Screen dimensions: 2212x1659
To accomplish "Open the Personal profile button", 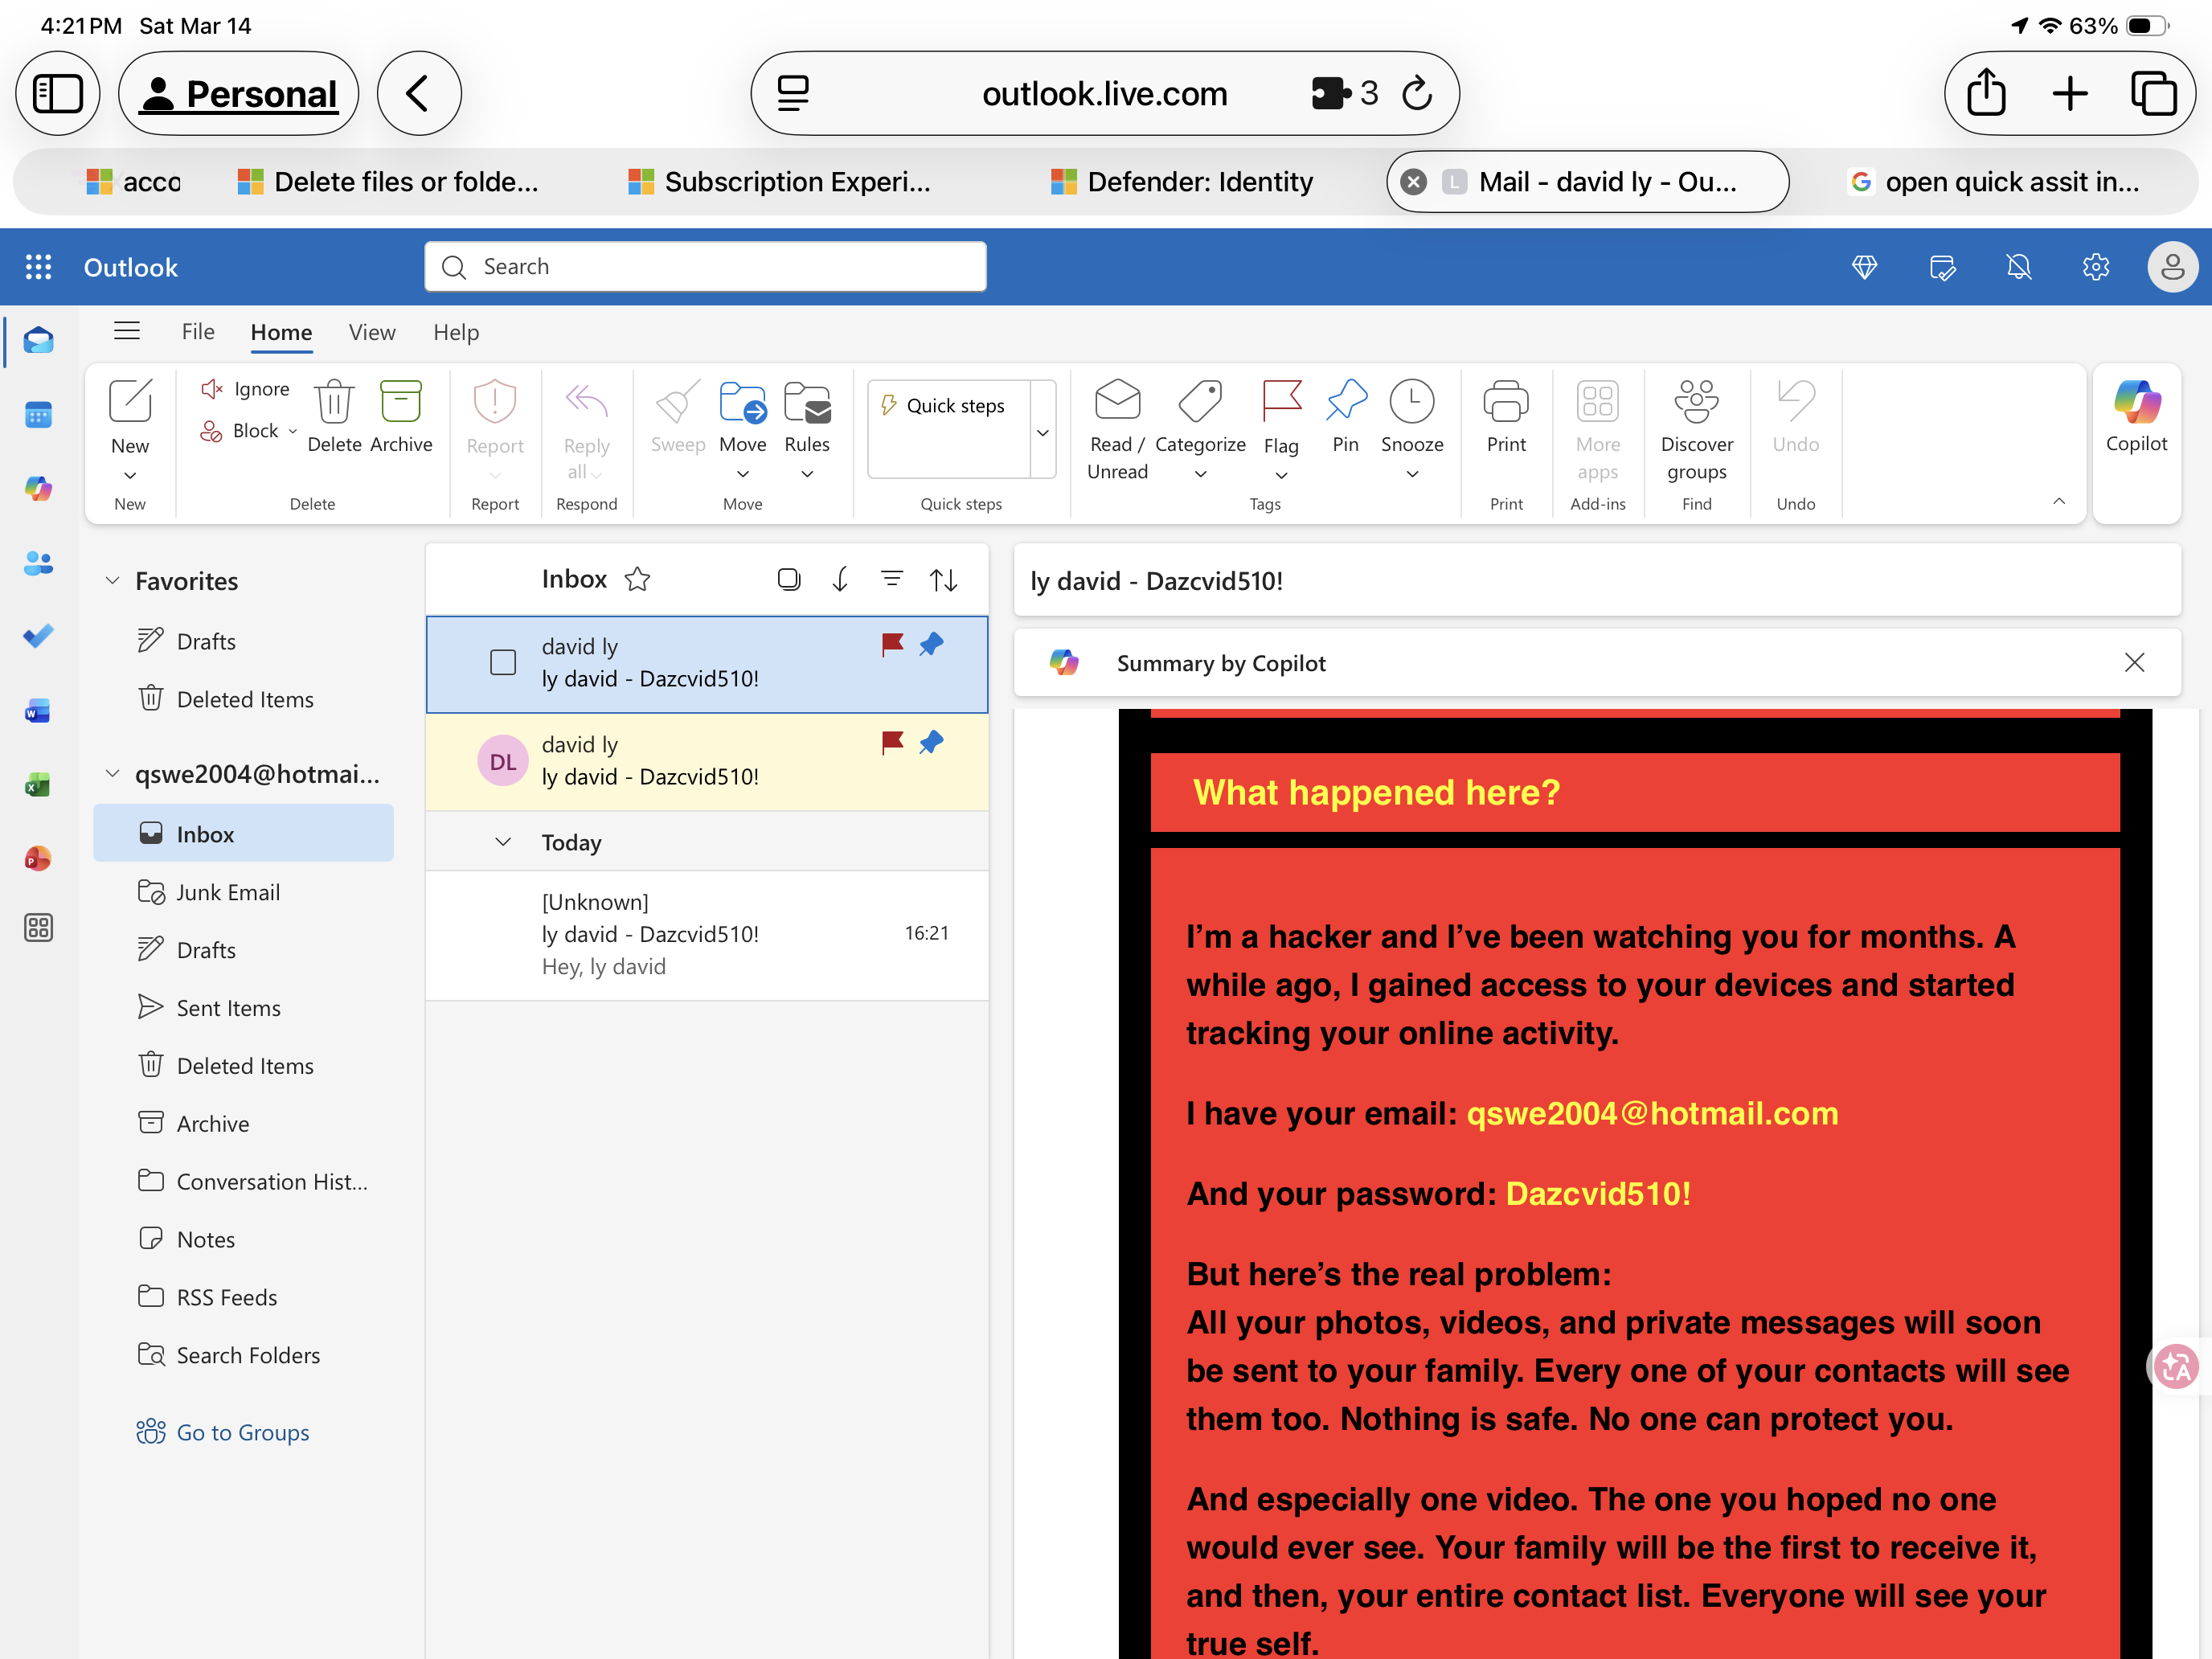I will point(239,93).
